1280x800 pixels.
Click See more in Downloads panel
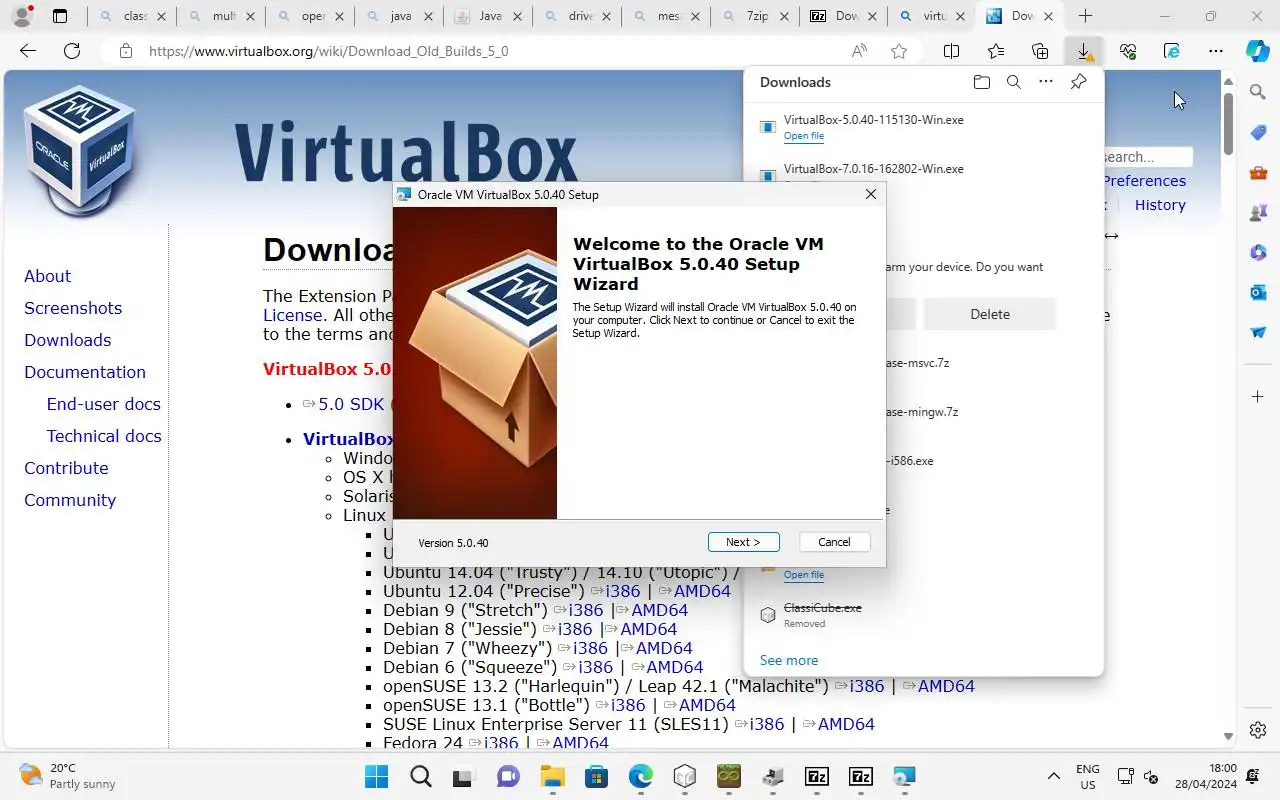[x=789, y=660]
